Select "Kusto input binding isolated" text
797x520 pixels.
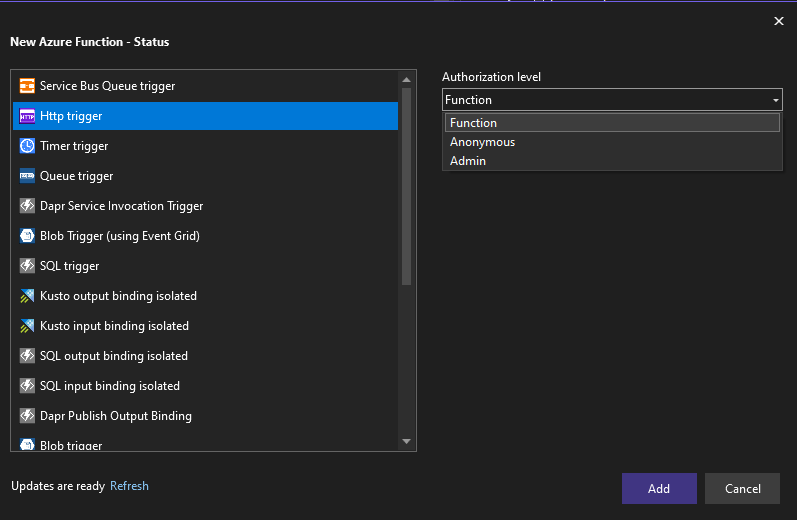click(114, 326)
